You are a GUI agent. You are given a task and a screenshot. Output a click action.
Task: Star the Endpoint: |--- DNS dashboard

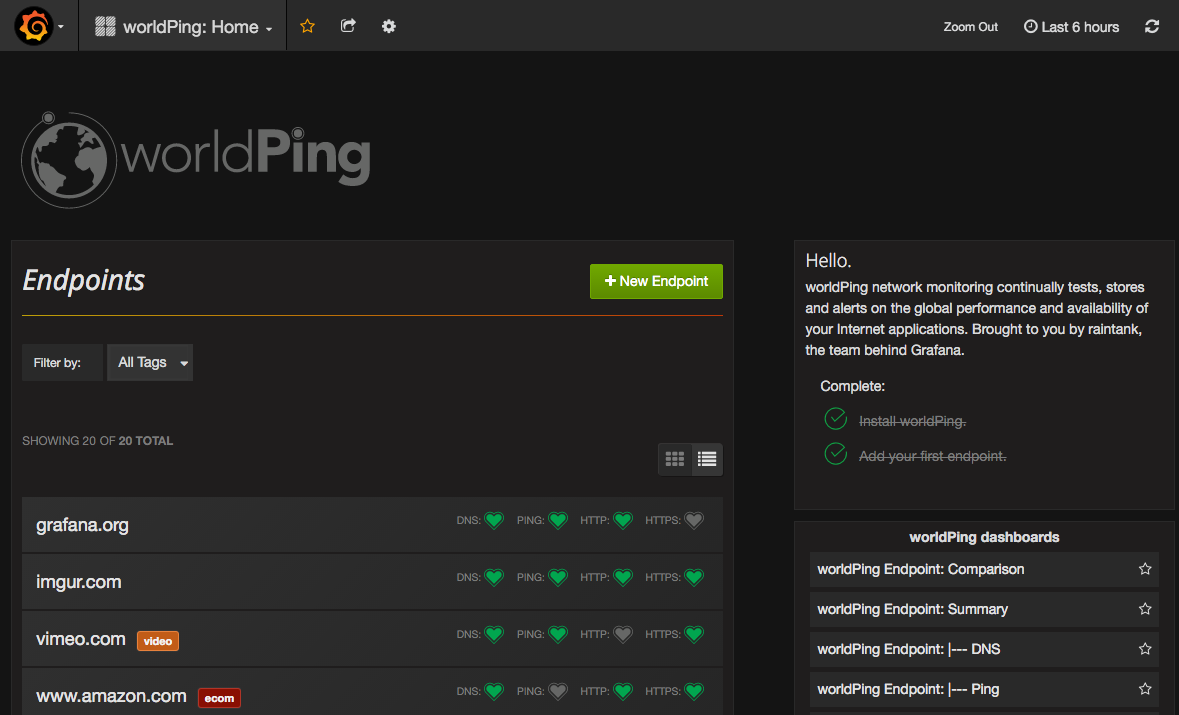point(1144,649)
